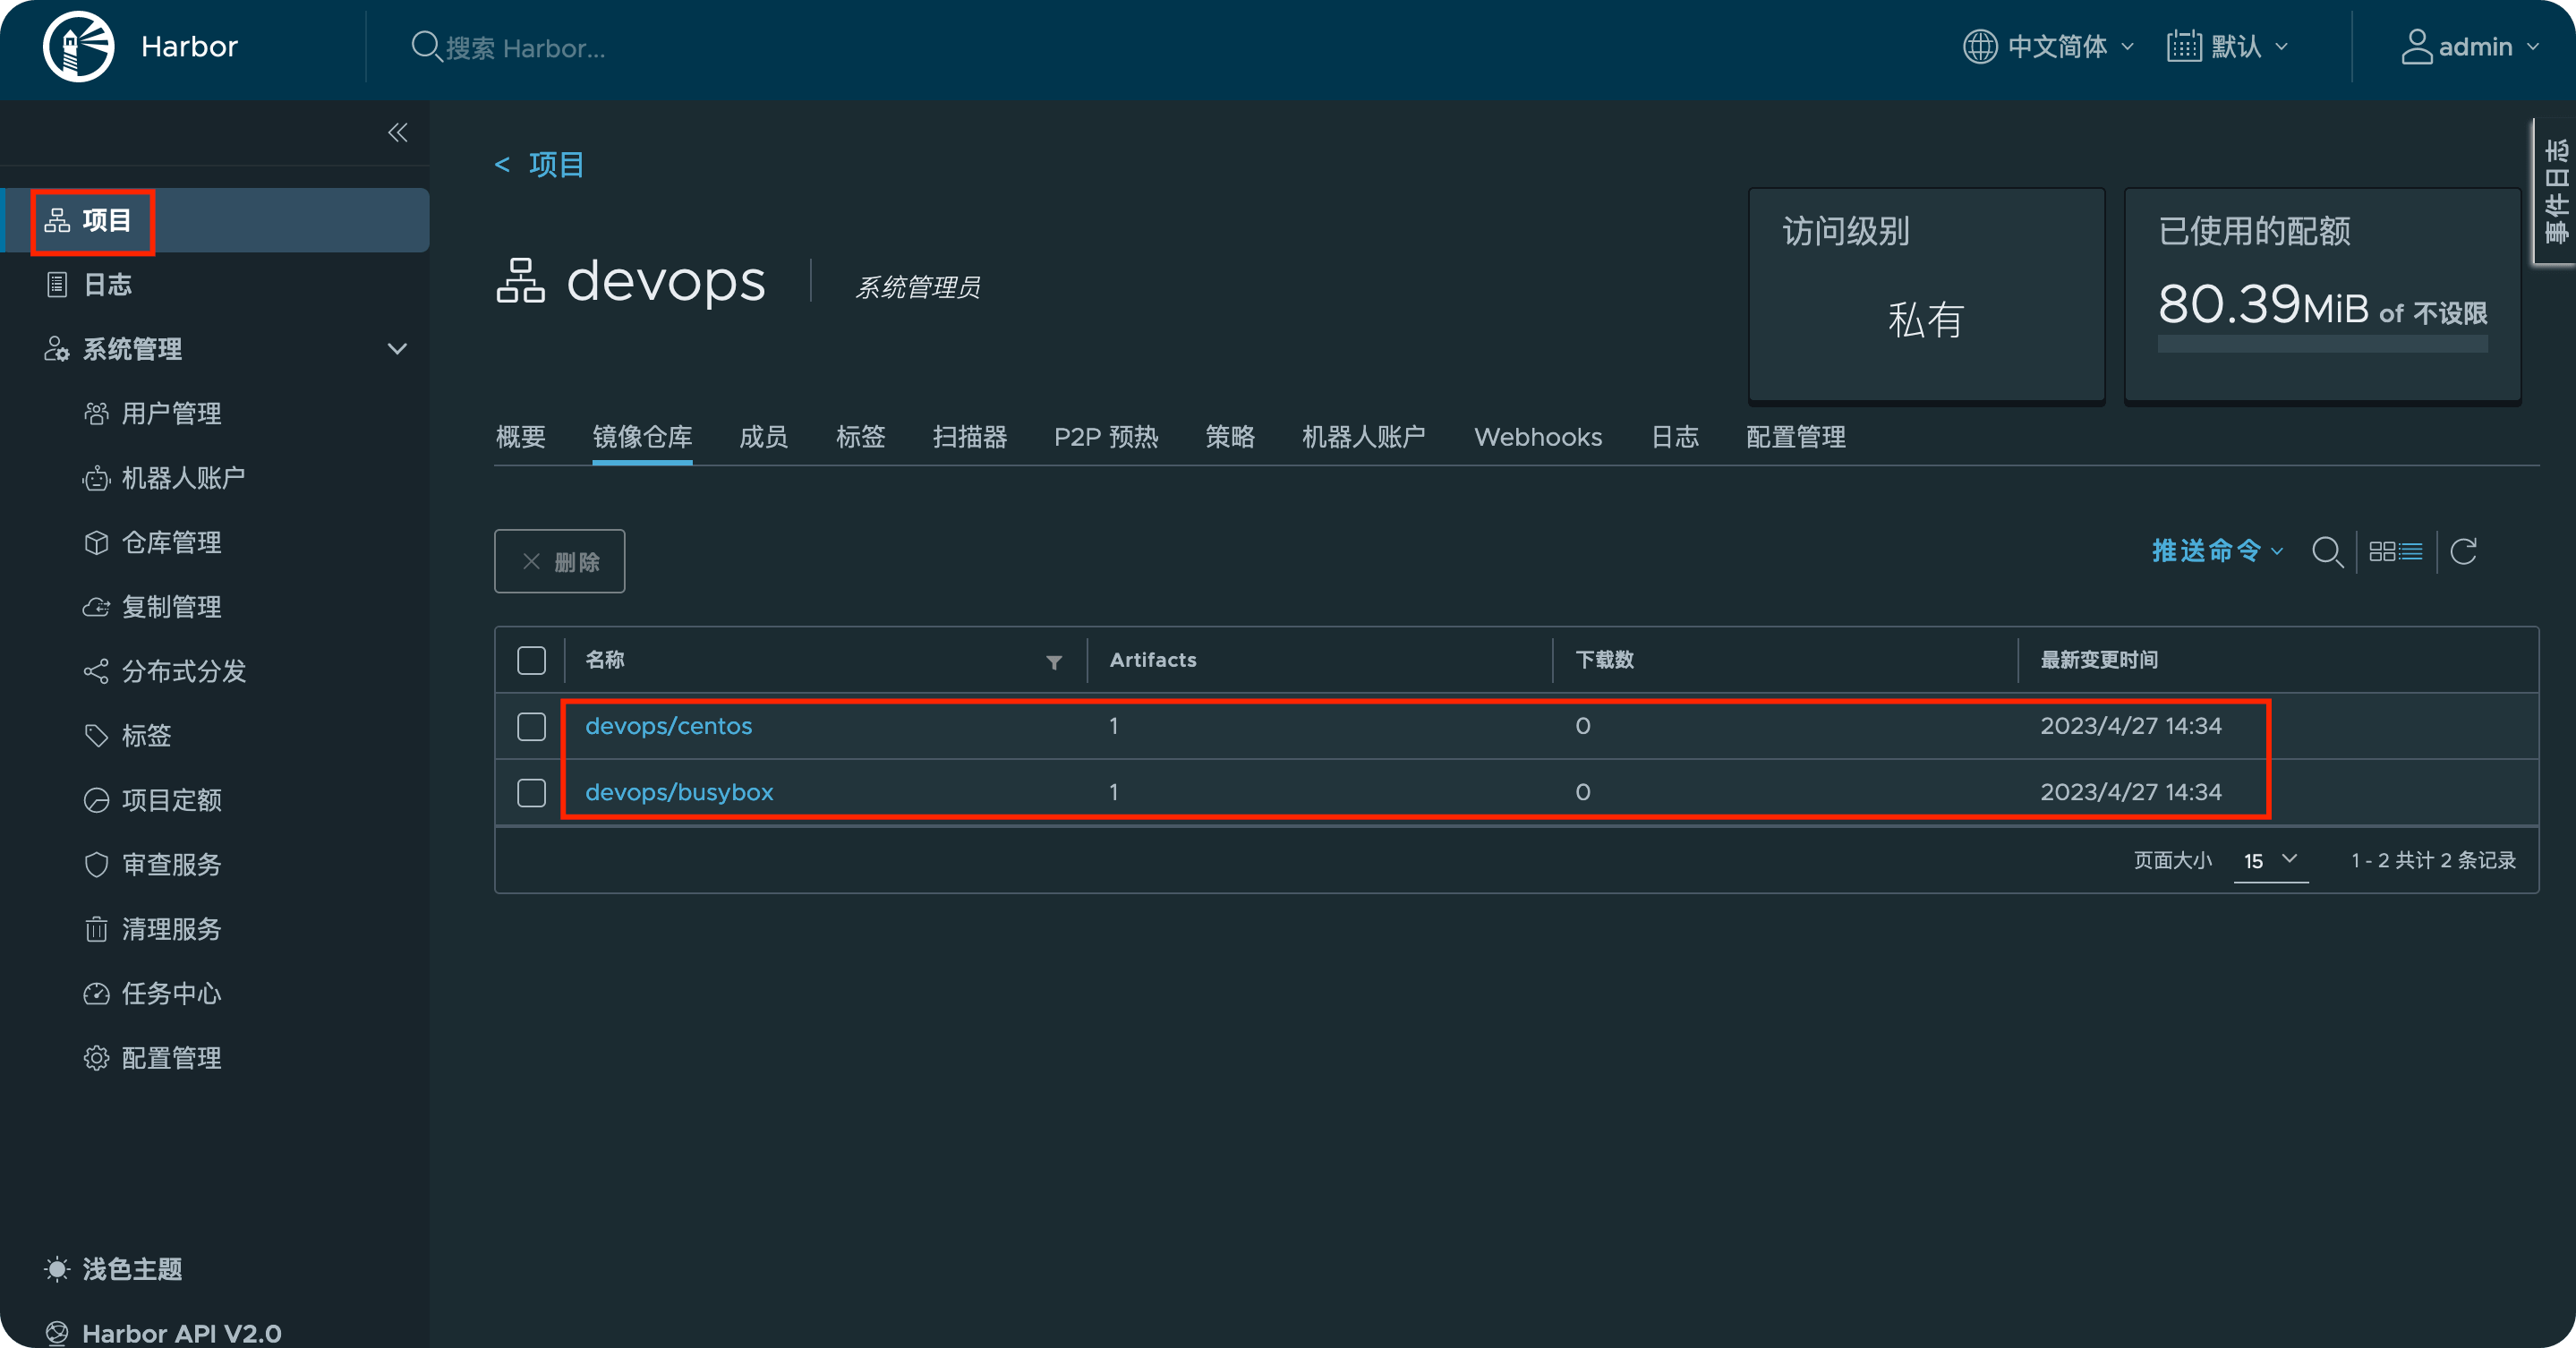
Task: Go back via the < 项目 link
Action: point(539,164)
